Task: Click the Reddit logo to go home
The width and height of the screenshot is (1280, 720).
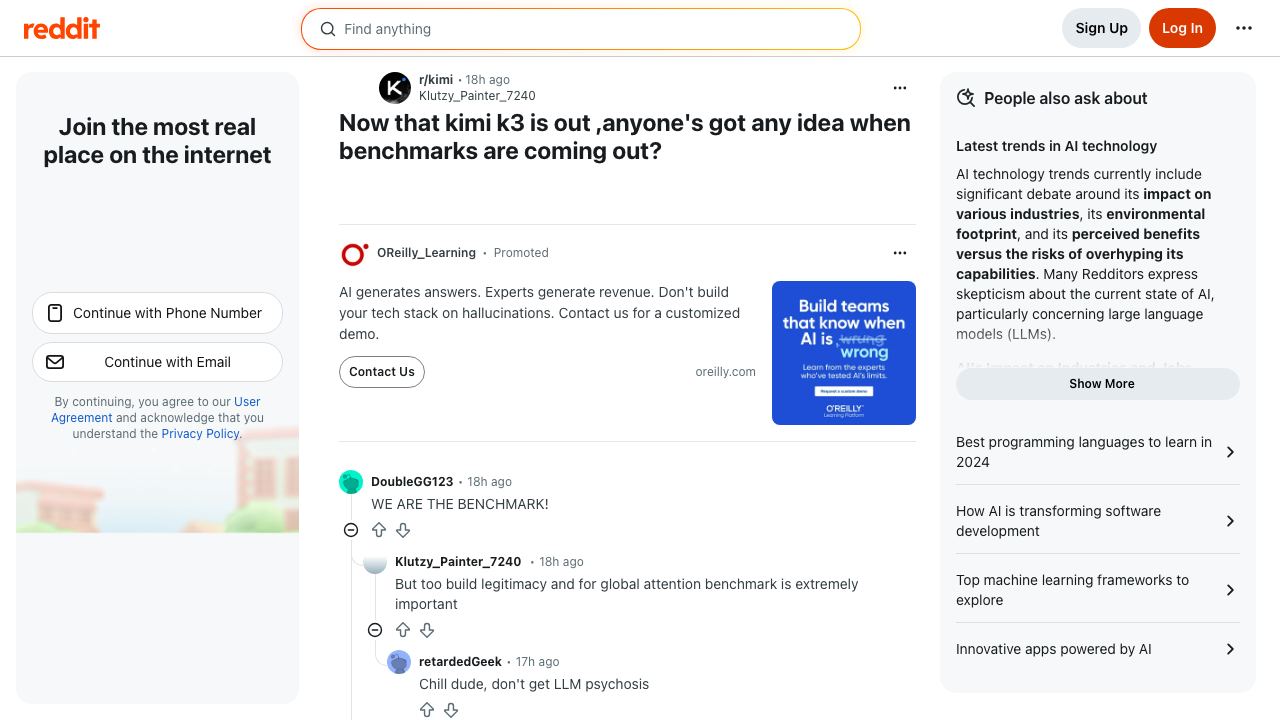Action: pos(62,28)
